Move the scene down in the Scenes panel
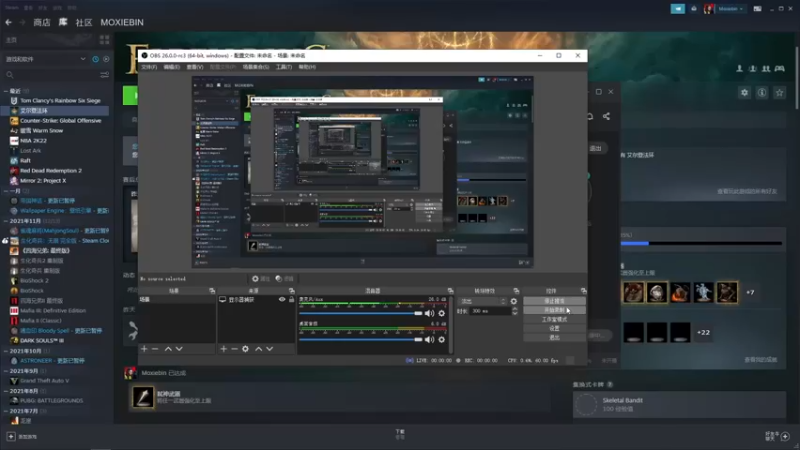 click(179, 349)
